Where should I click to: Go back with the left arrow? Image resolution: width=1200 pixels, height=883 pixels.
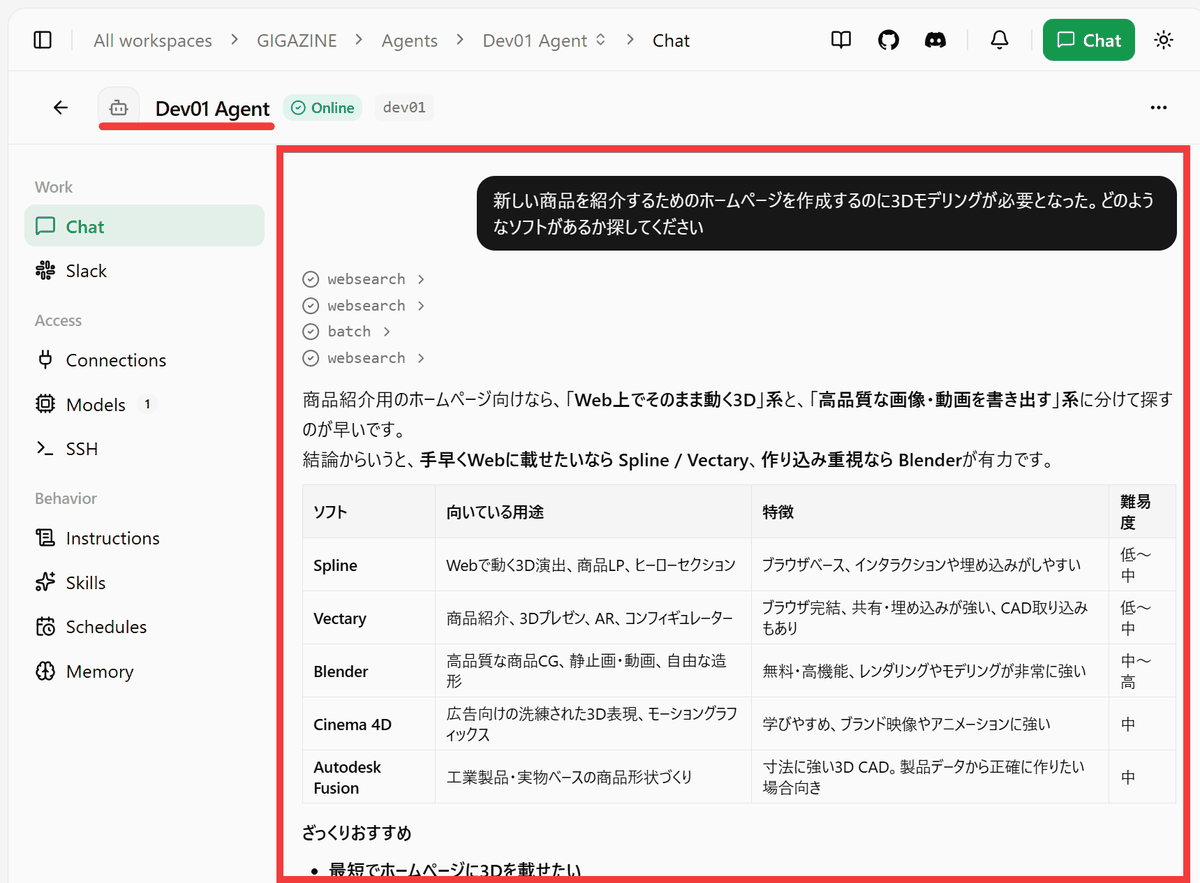pos(61,108)
